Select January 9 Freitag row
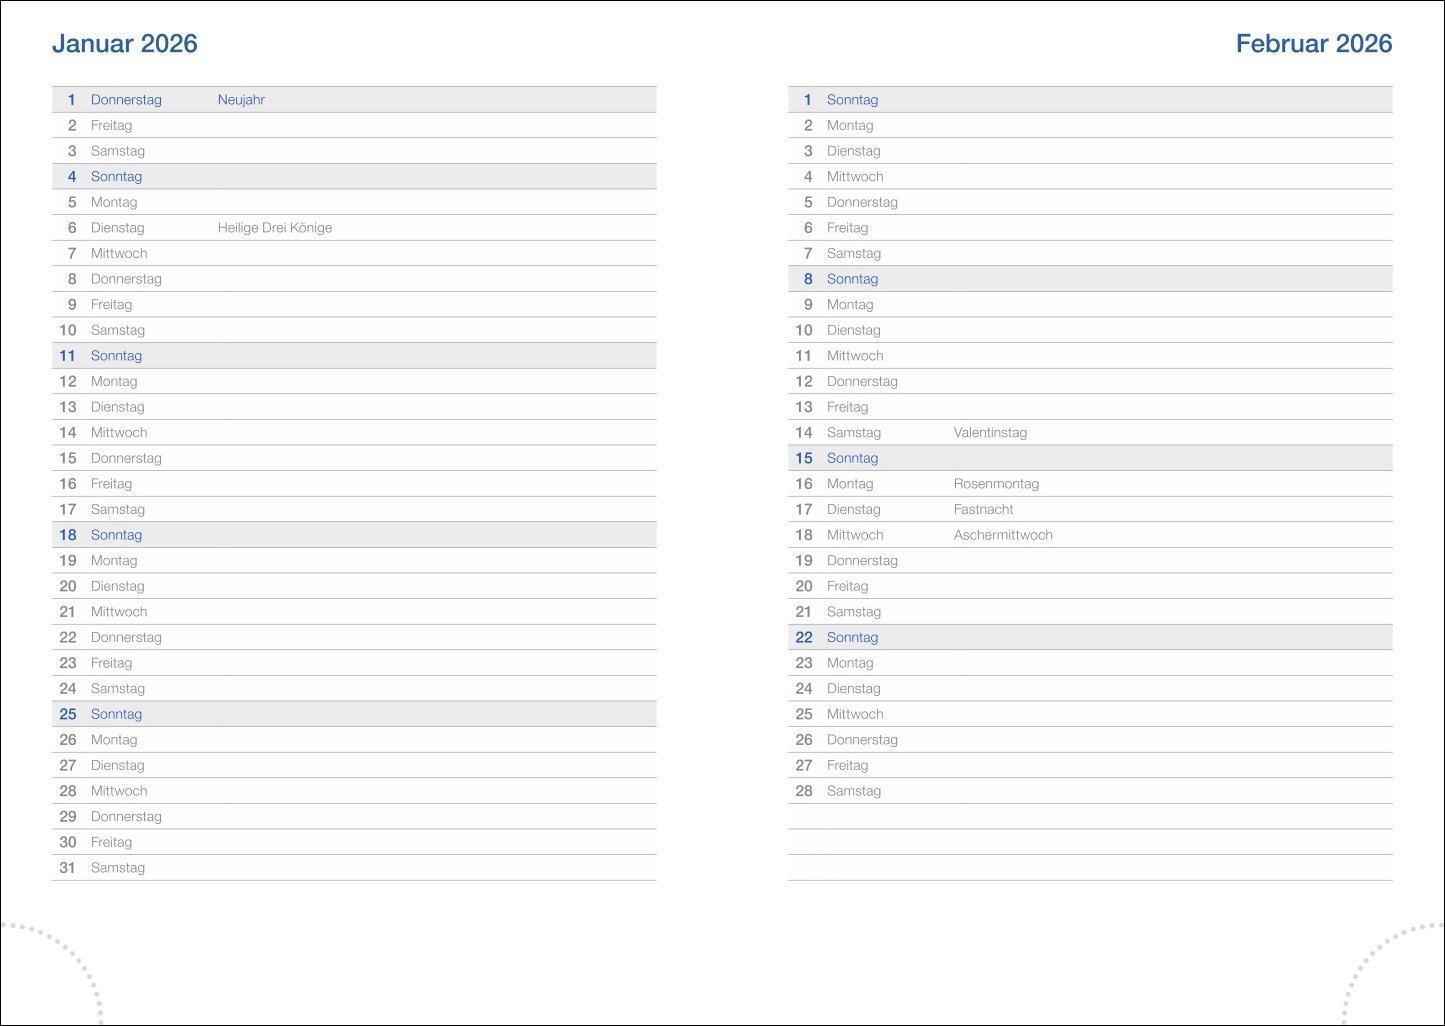The image size is (1445, 1026). [354, 304]
